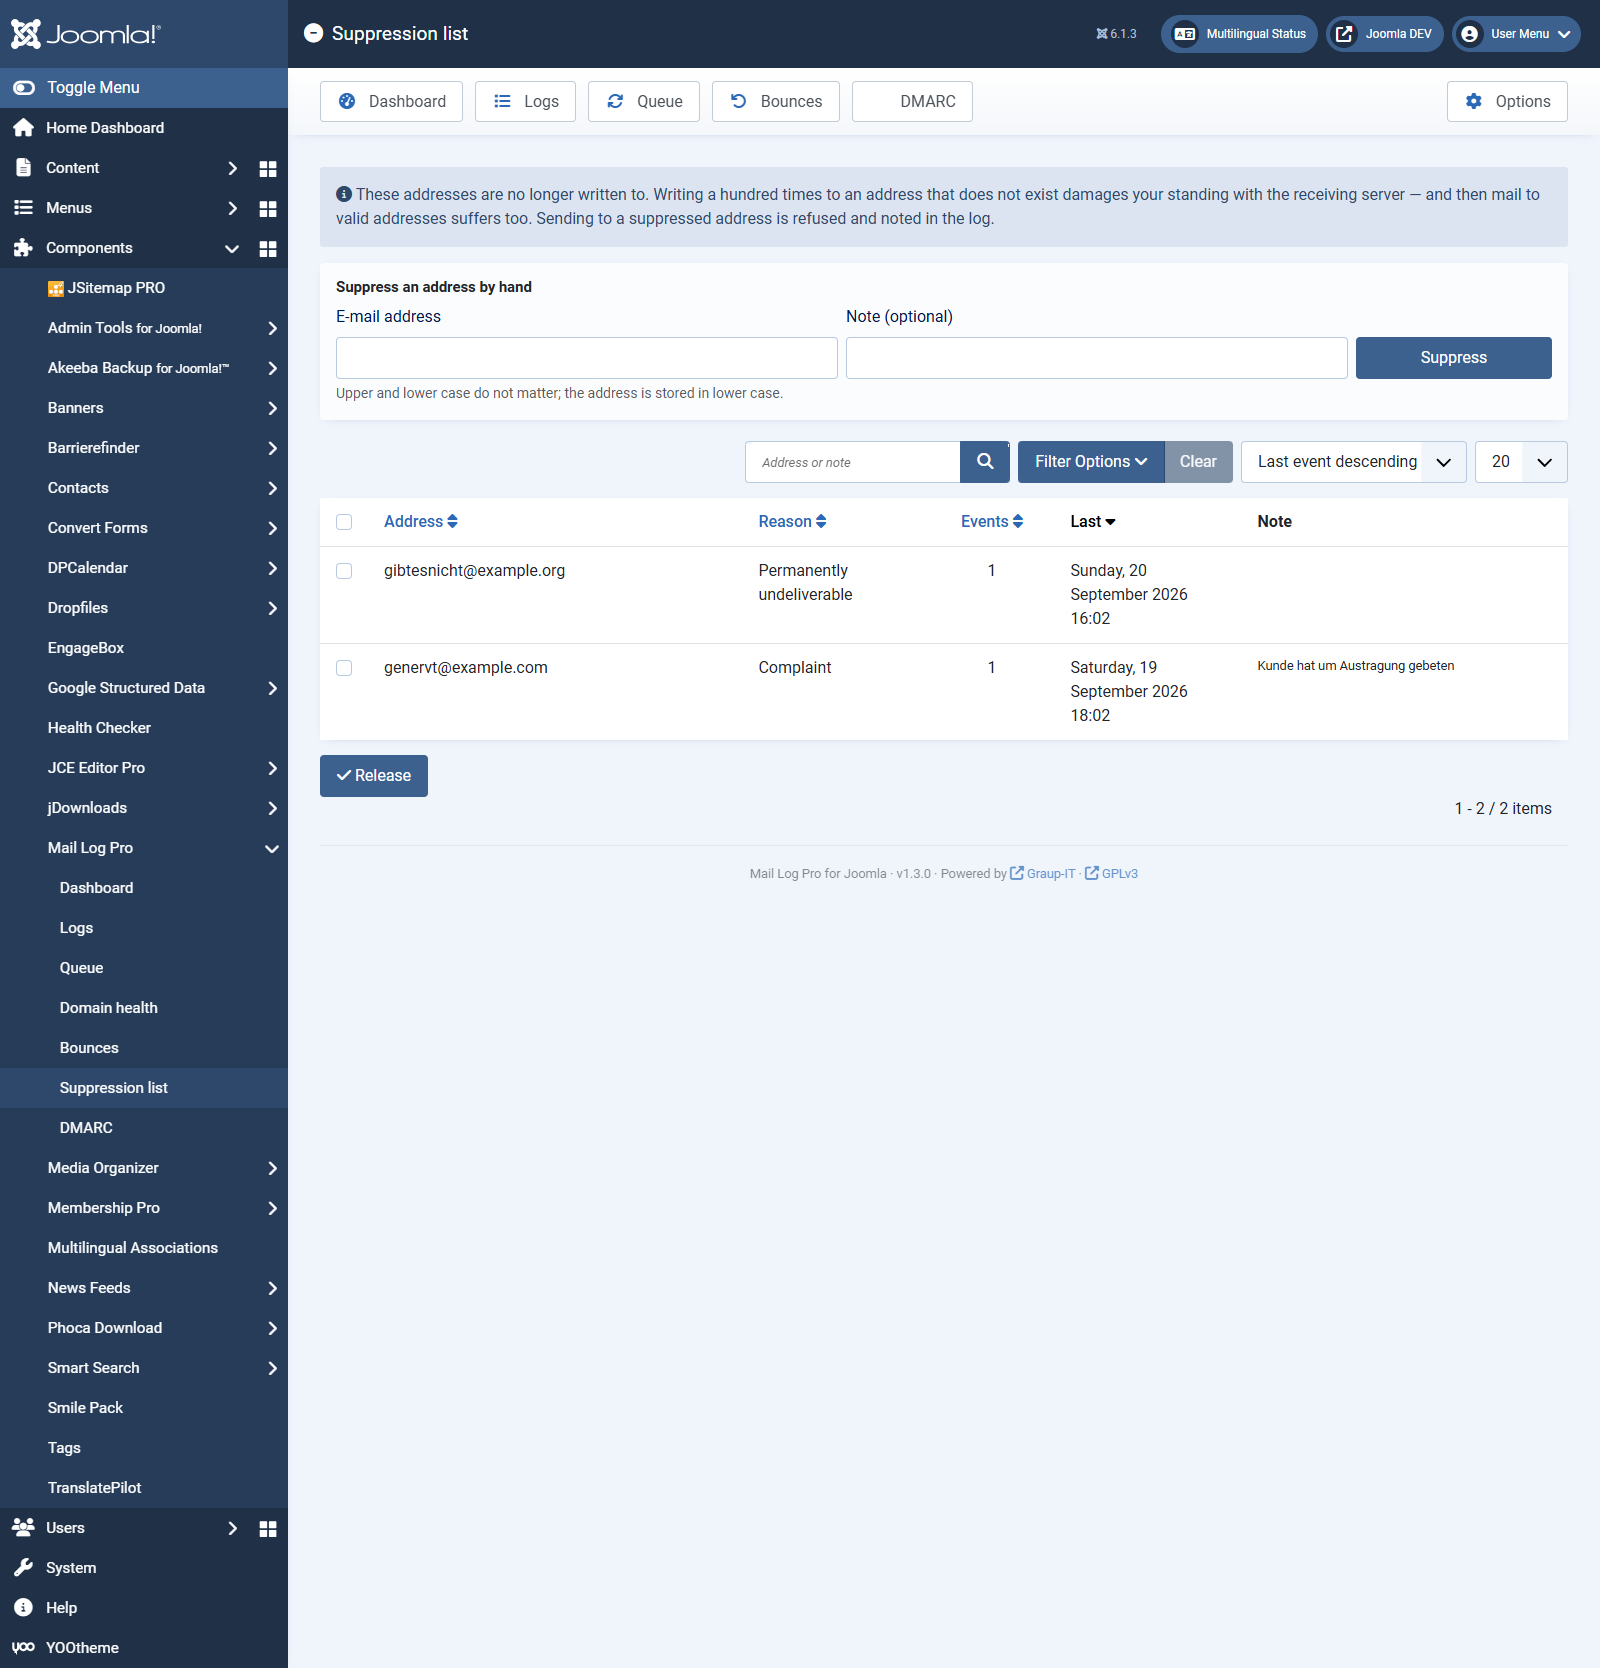1600x1668 pixels.
Task: Expand the Menus sidebar chevron
Action: [232, 208]
